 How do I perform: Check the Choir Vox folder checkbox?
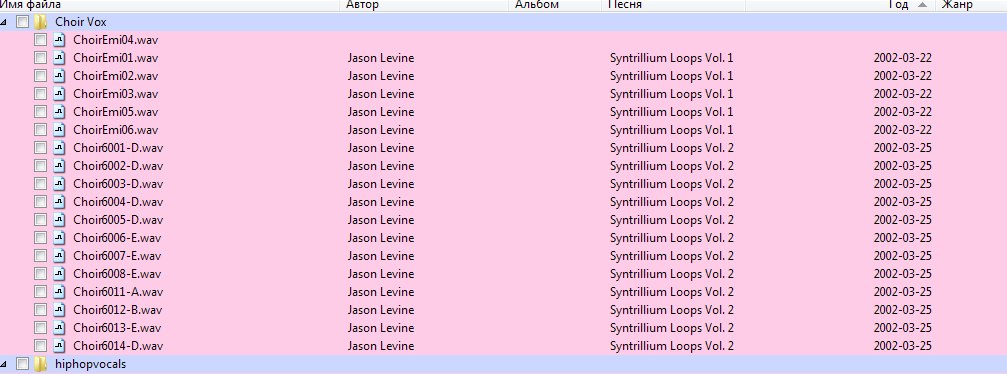coord(22,22)
